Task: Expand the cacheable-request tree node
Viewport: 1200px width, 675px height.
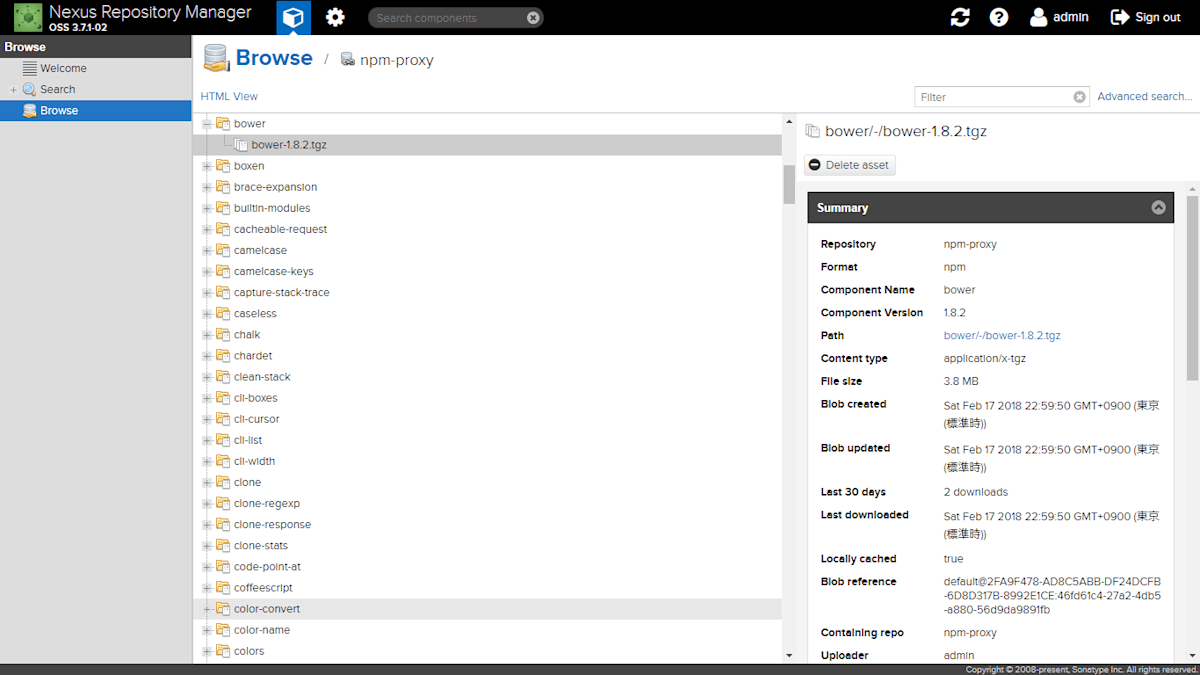Action: point(208,229)
